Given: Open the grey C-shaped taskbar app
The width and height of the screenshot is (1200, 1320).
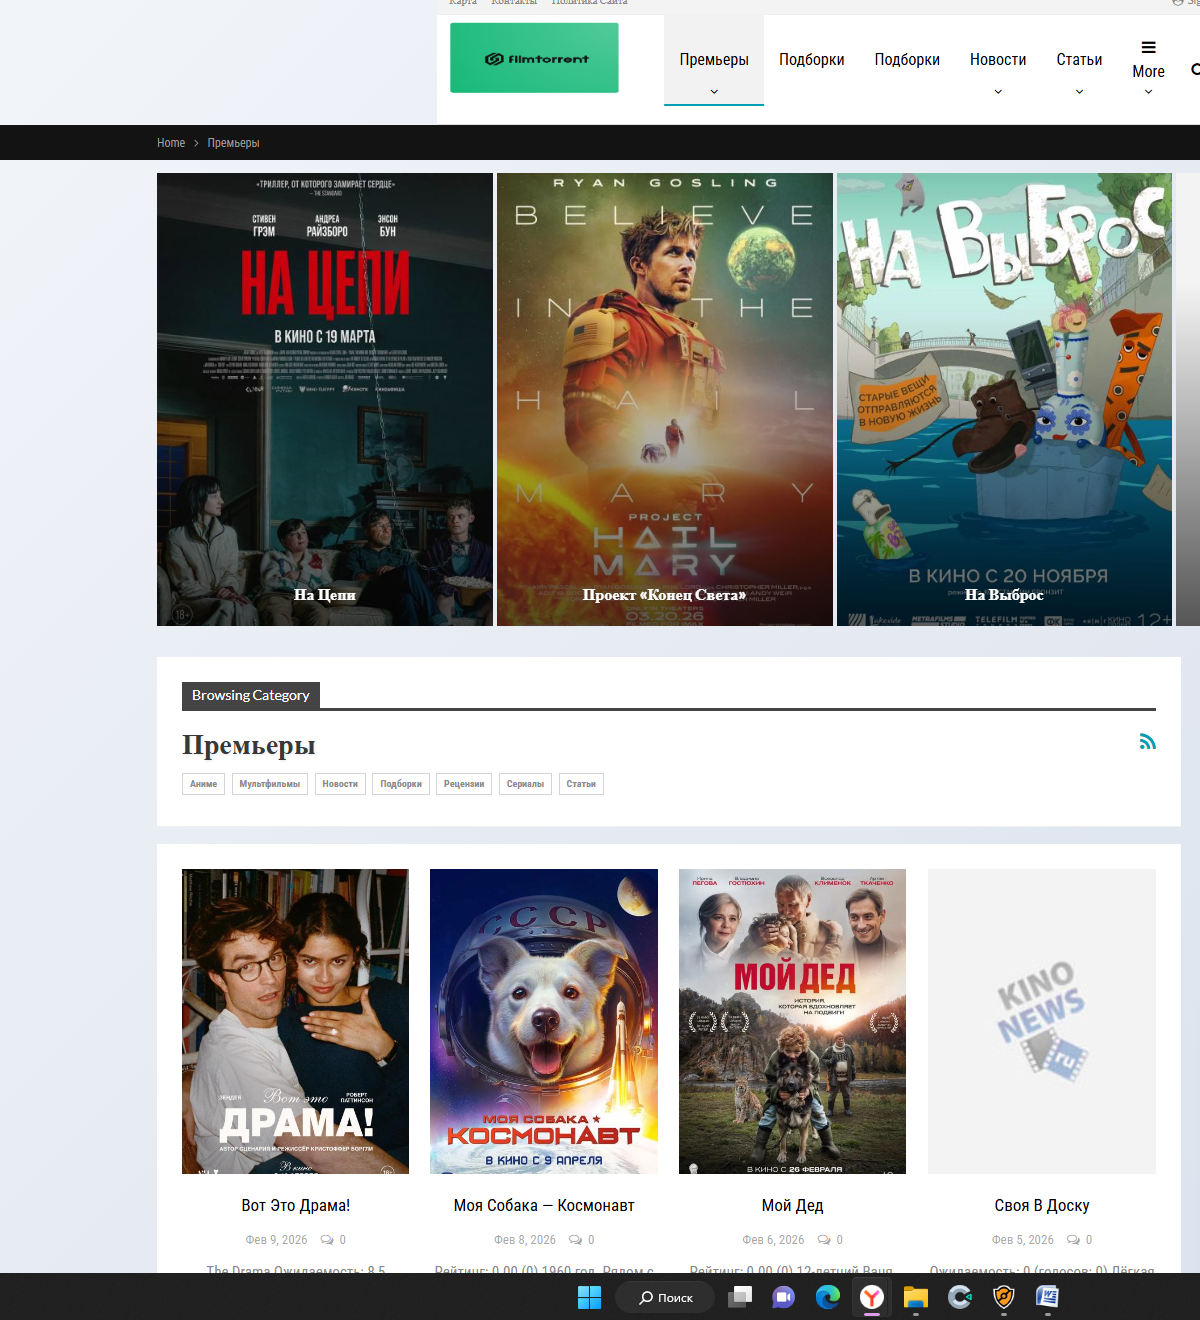Looking at the screenshot, I should click(x=960, y=1297).
